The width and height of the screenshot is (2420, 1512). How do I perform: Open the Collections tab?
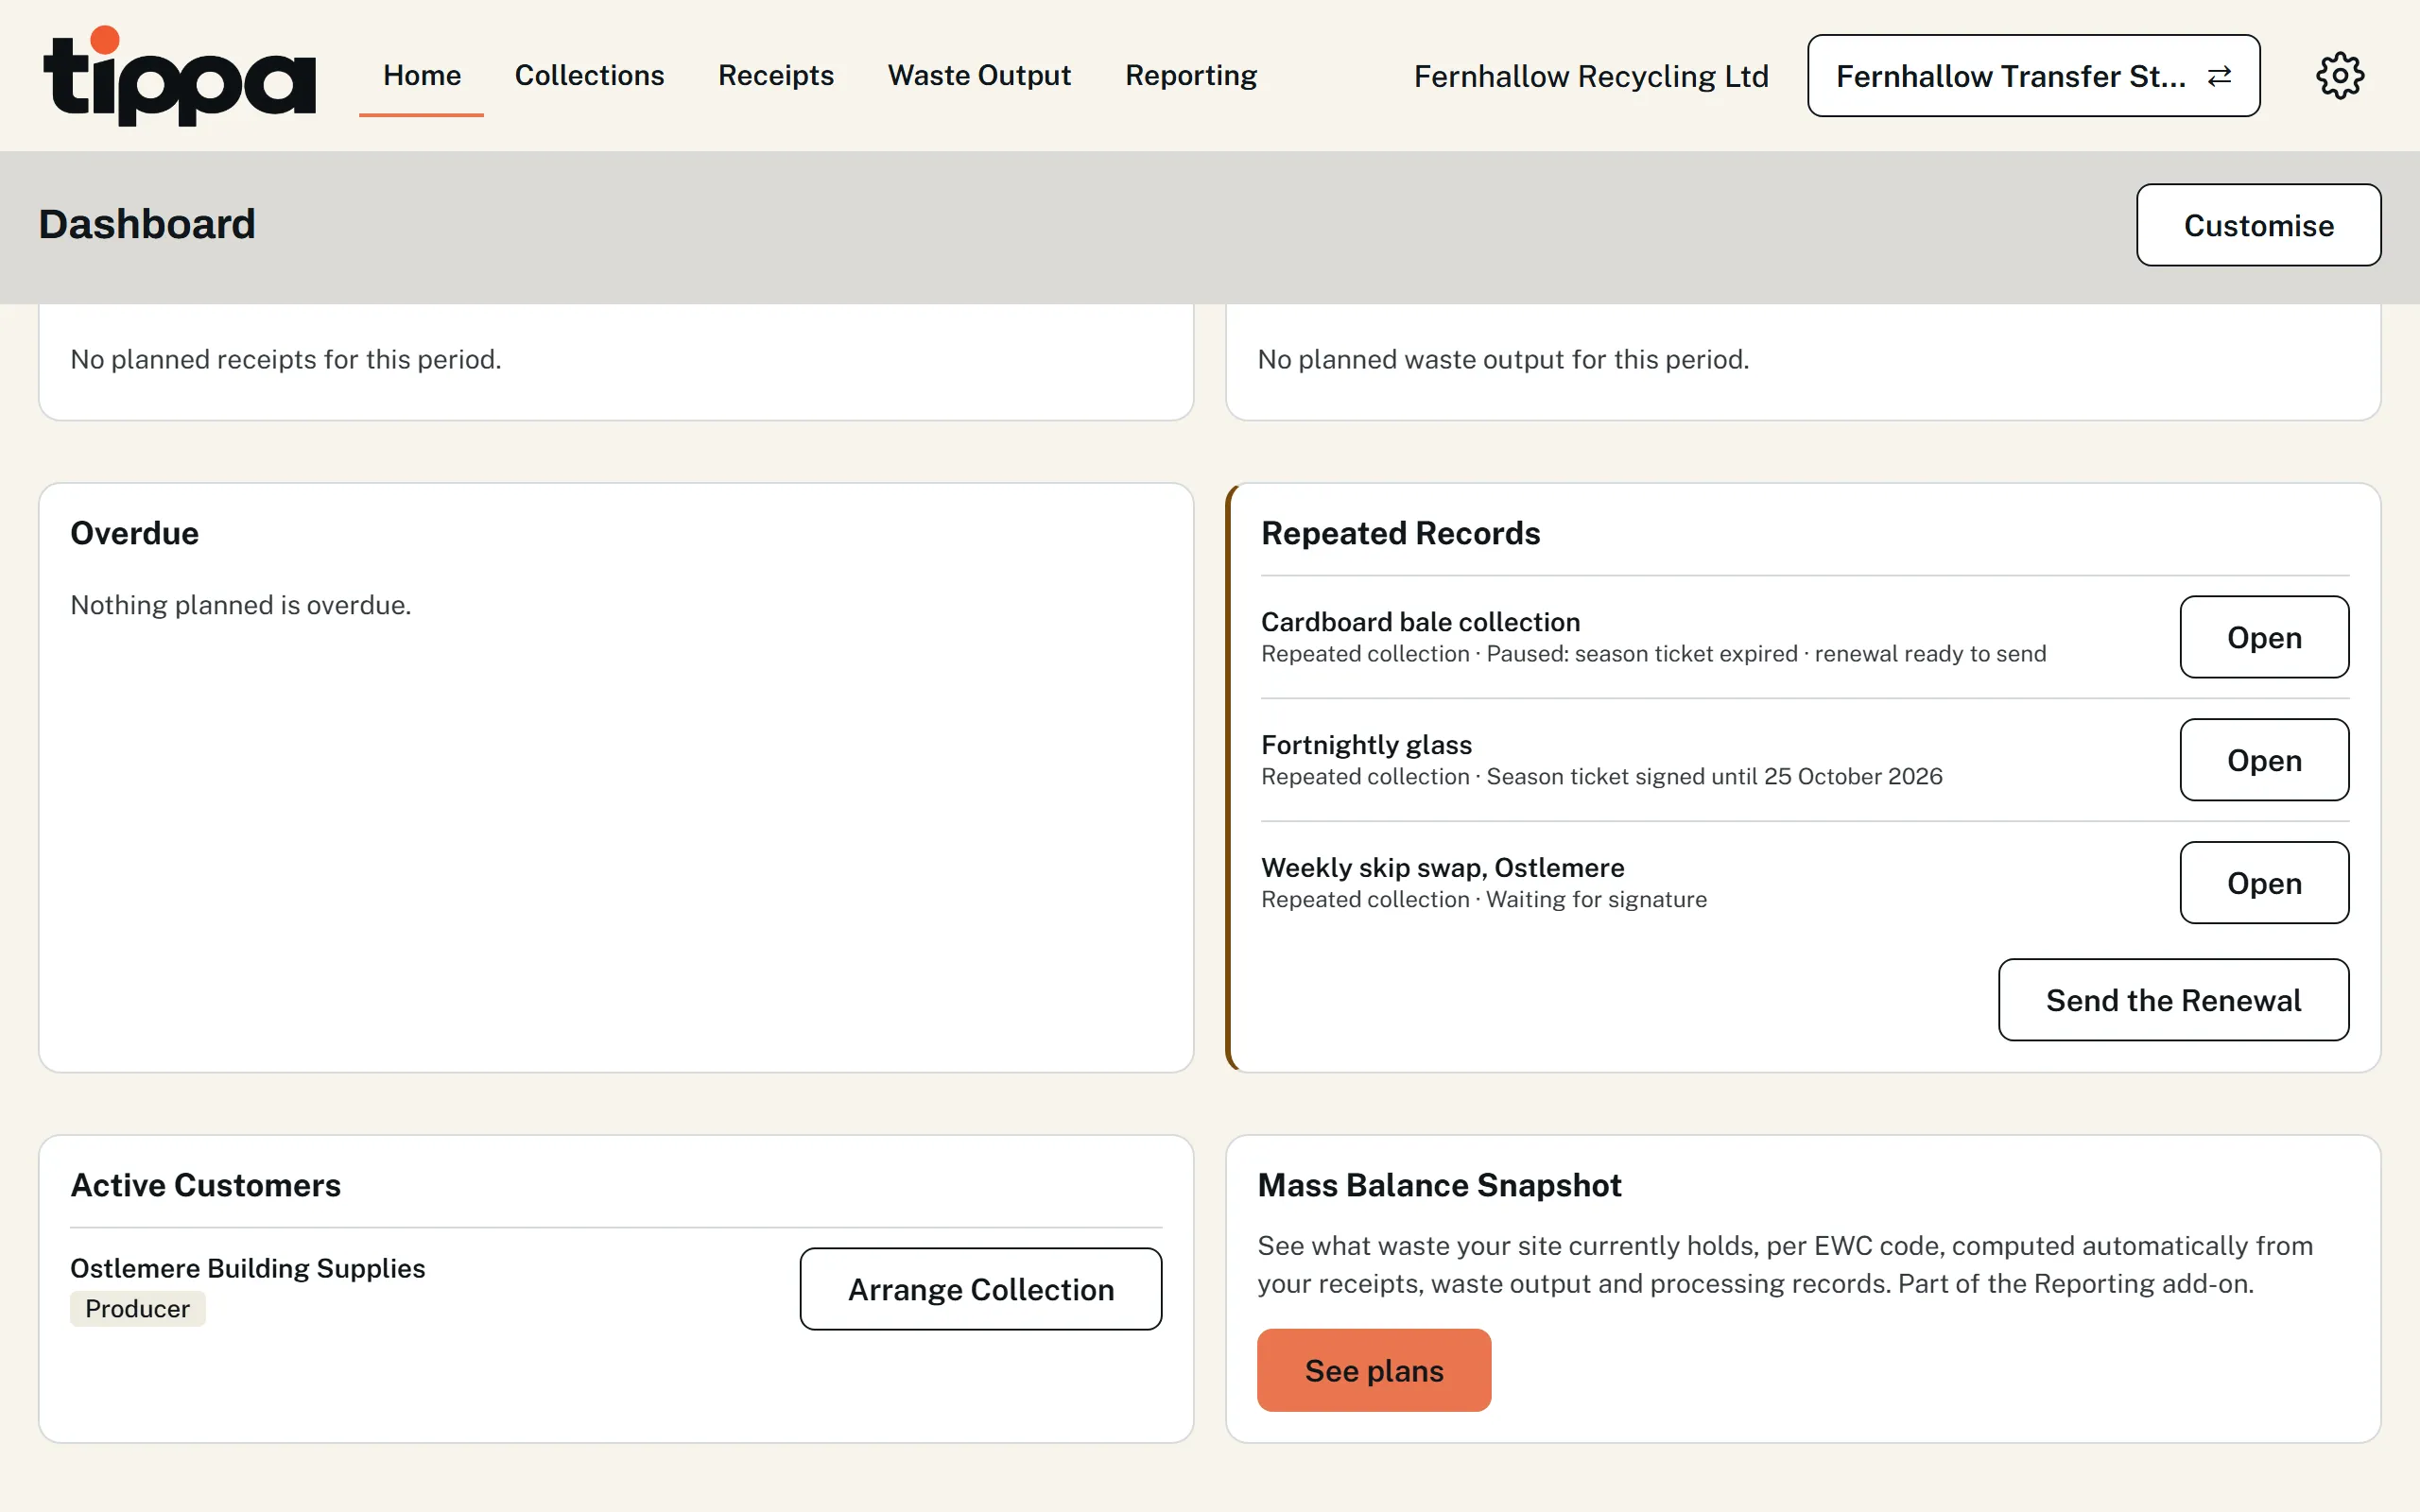point(589,76)
